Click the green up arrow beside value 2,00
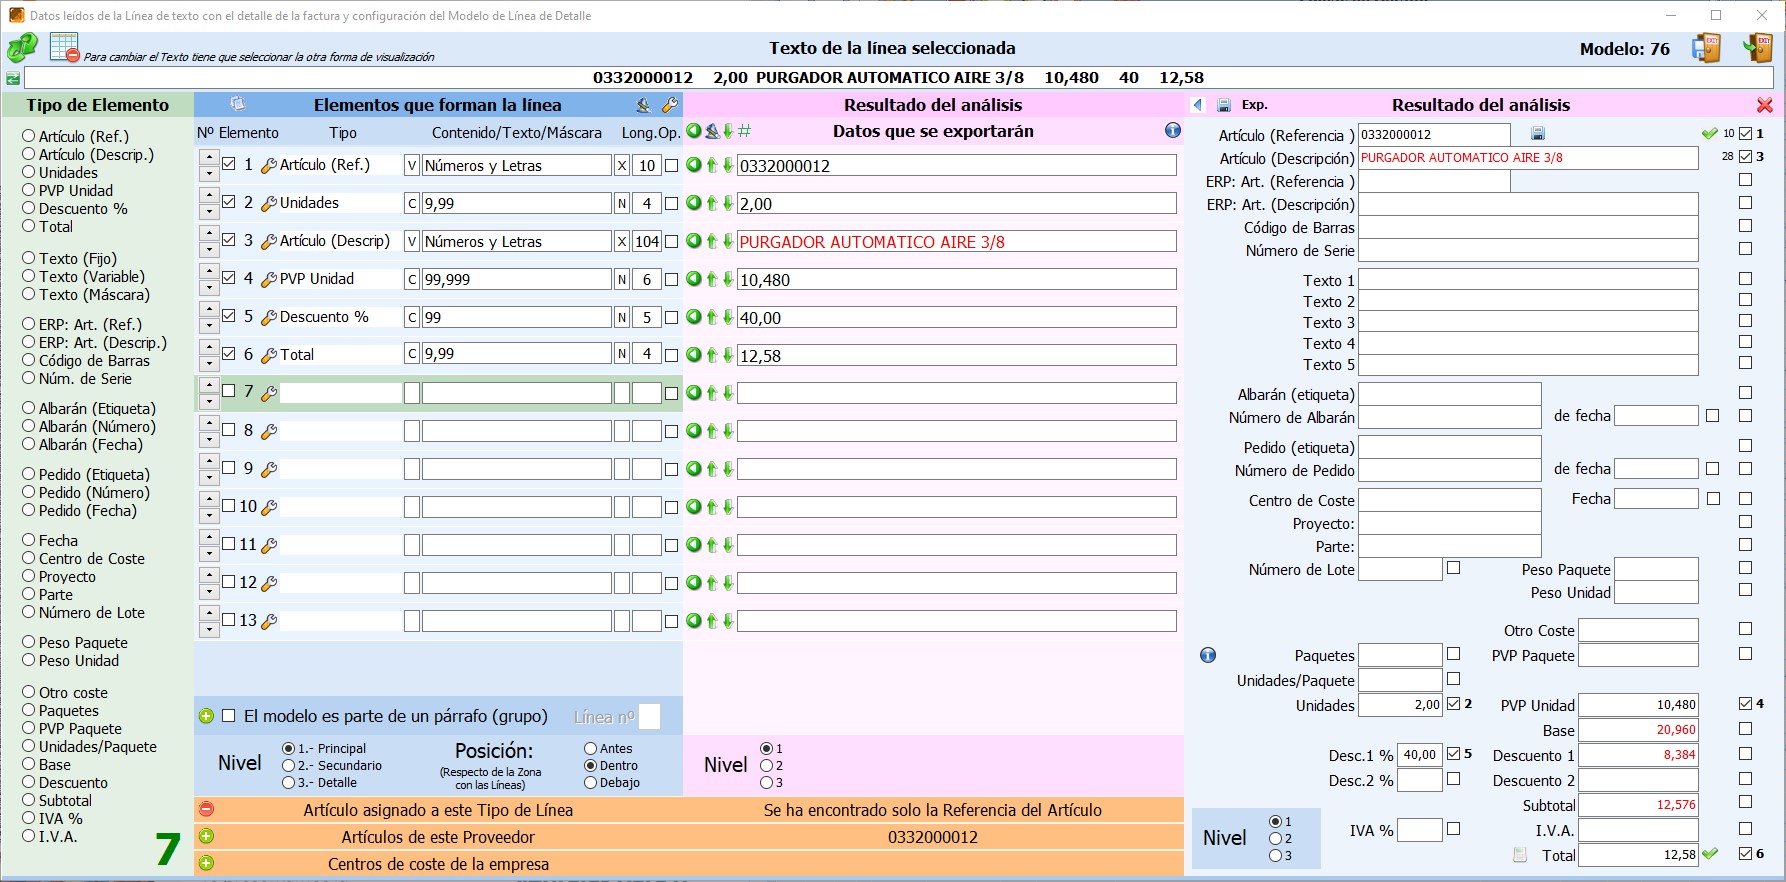The width and height of the screenshot is (1786, 882). click(712, 203)
